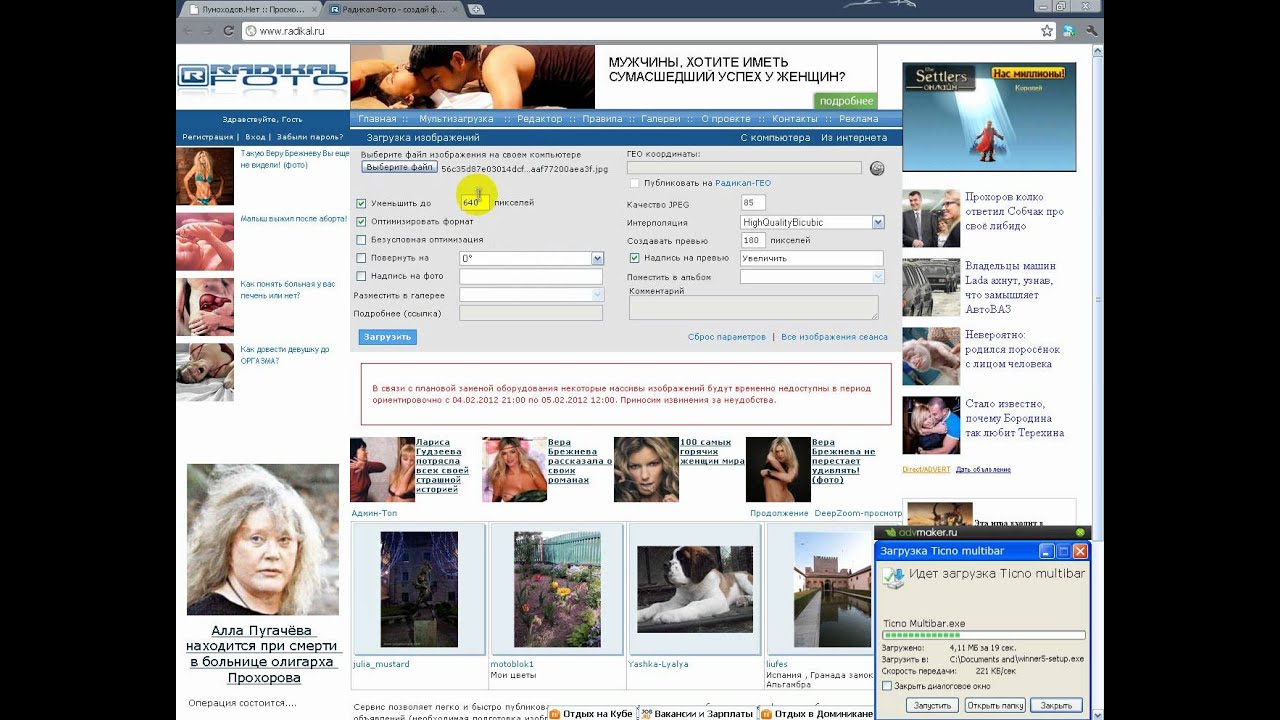
Task: Click Вход link
Action: 255,137
